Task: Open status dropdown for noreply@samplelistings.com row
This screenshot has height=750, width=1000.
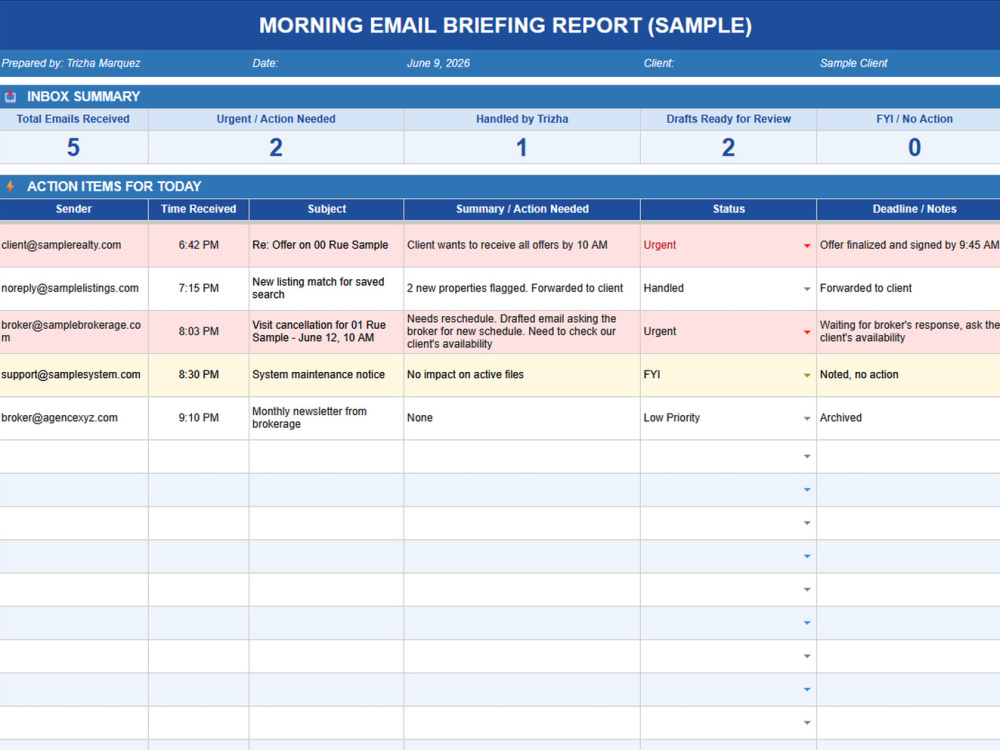Action: click(807, 289)
